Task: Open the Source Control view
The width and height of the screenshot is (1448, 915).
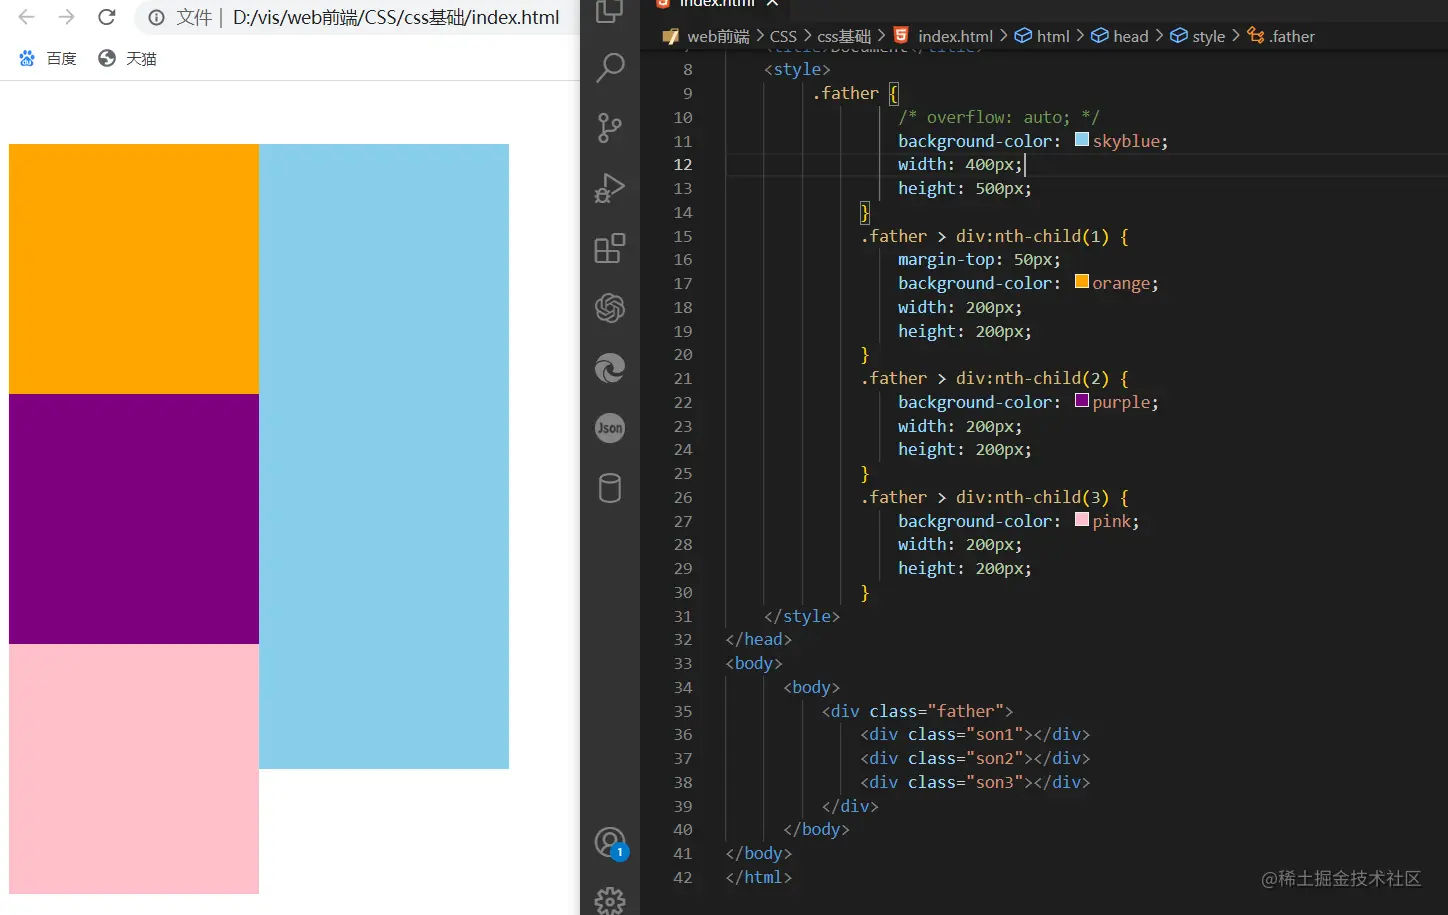Action: click(x=610, y=128)
